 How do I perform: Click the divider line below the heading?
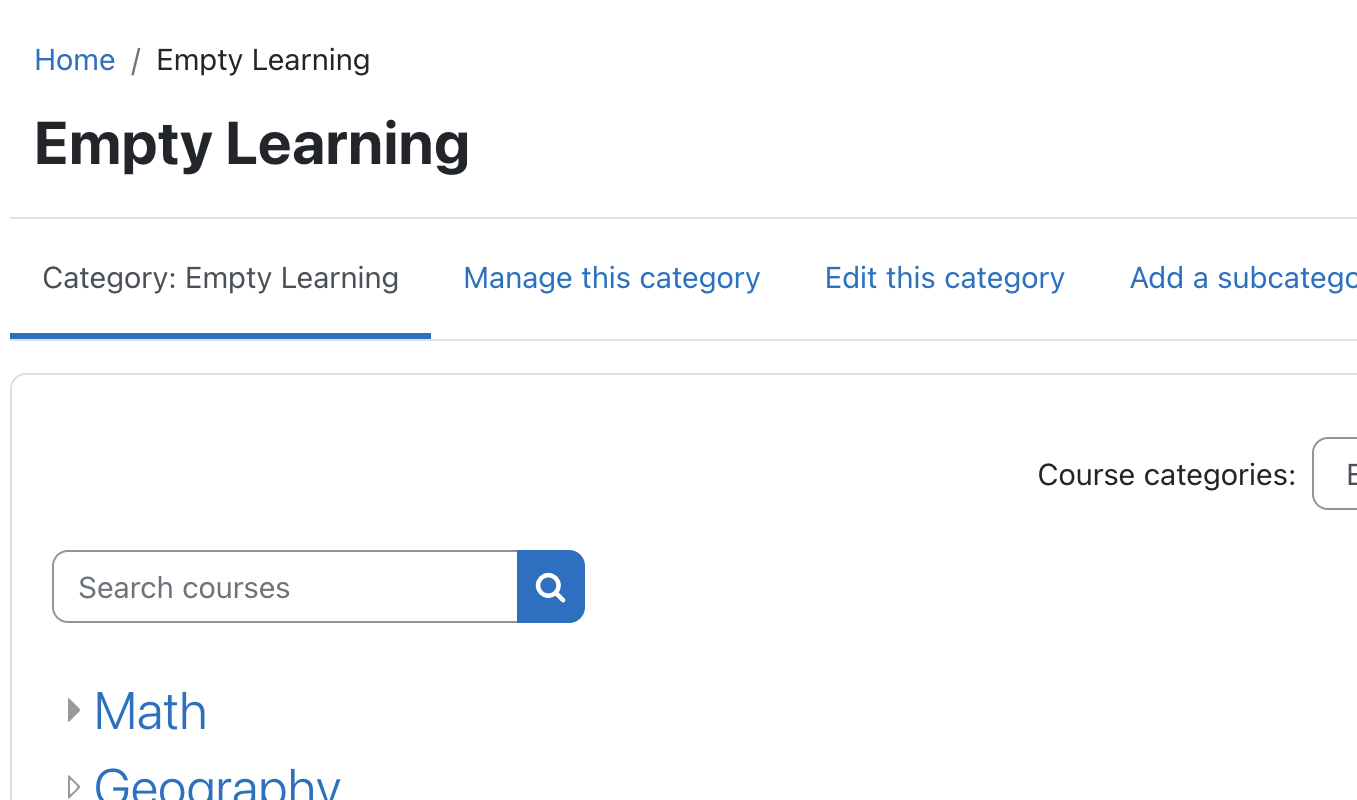pos(683,218)
